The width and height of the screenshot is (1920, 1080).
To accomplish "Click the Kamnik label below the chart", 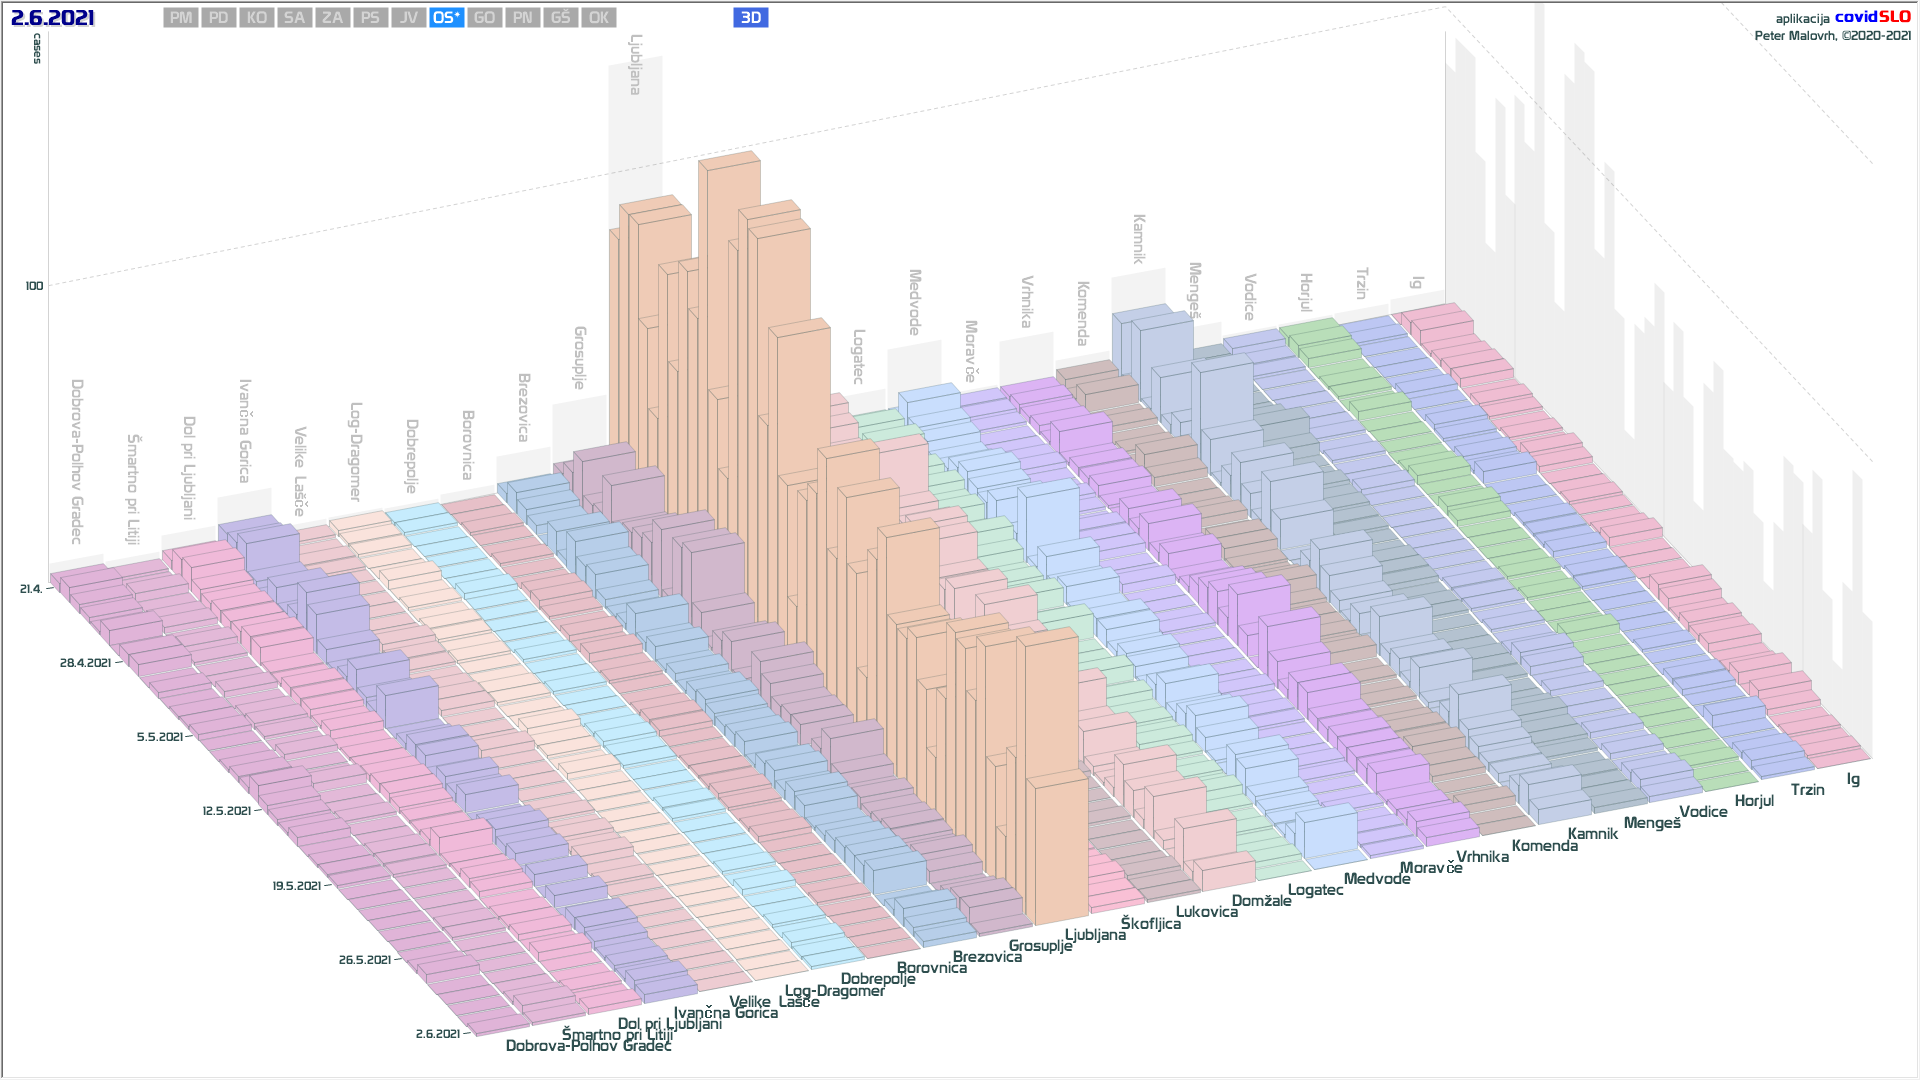I will coord(1592,834).
